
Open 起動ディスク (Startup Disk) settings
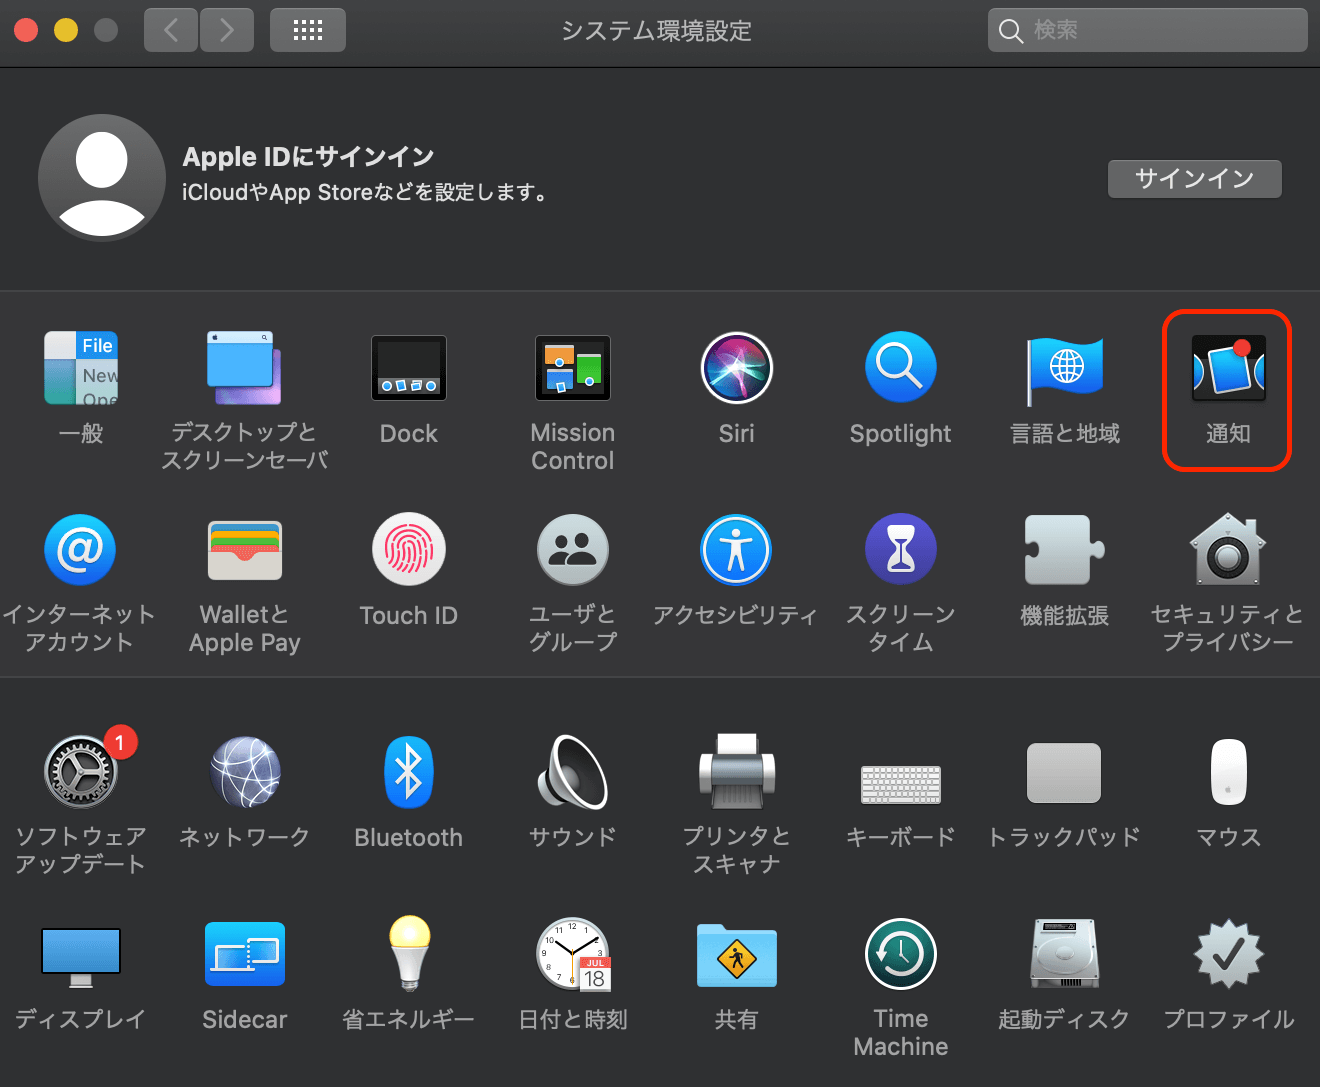point(1063,954)
